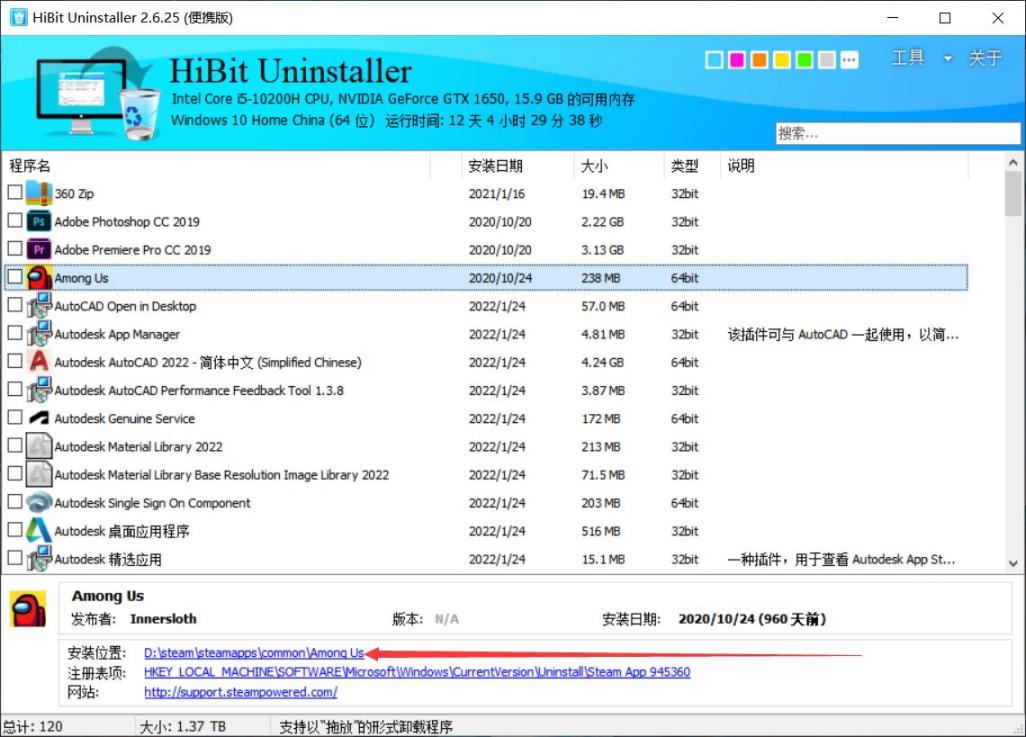
Task: Click the HiBit window title bar icon
Action: pyautogui.click(x=18, y=17)
